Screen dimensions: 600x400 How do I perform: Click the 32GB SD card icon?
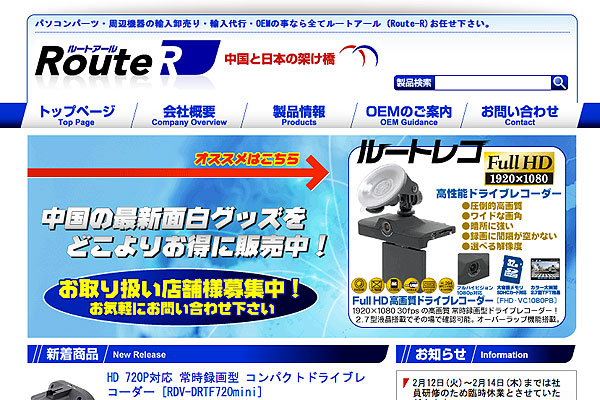512,269
